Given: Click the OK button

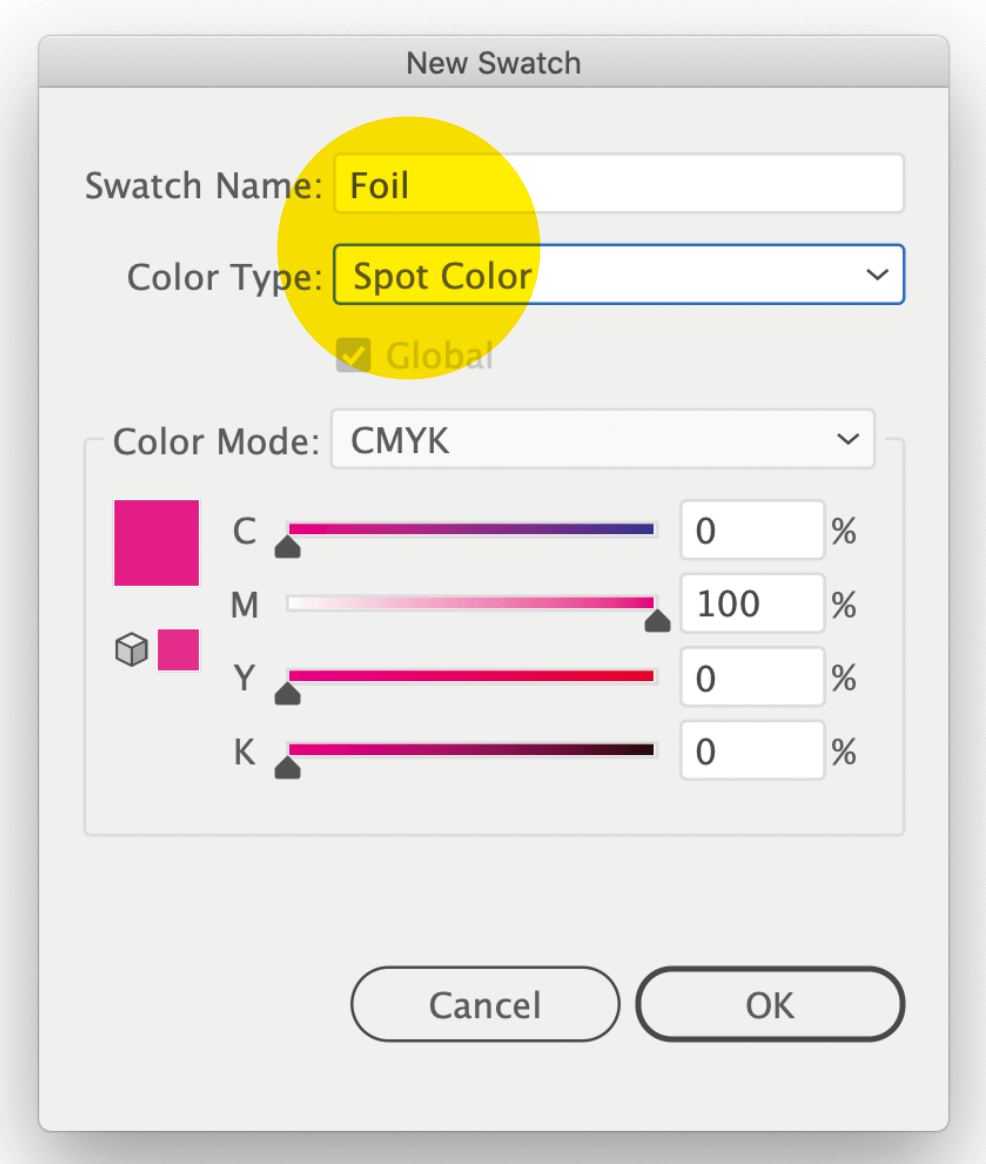Looking at the screenshot, I should tap(769, 1005).
